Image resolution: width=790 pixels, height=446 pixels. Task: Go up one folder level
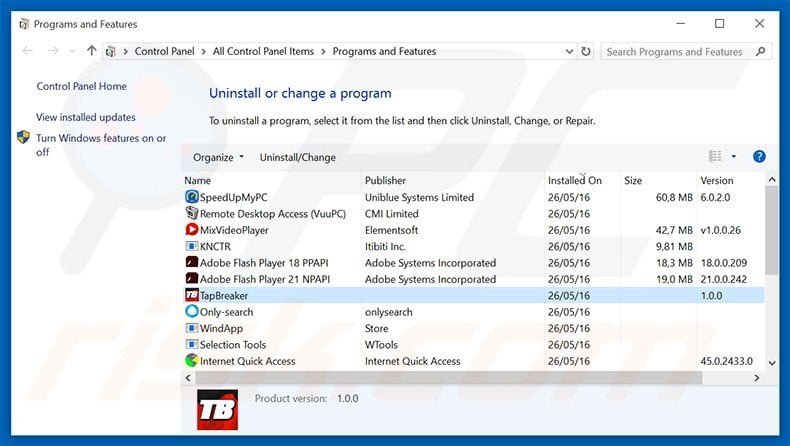click(91, 51)
